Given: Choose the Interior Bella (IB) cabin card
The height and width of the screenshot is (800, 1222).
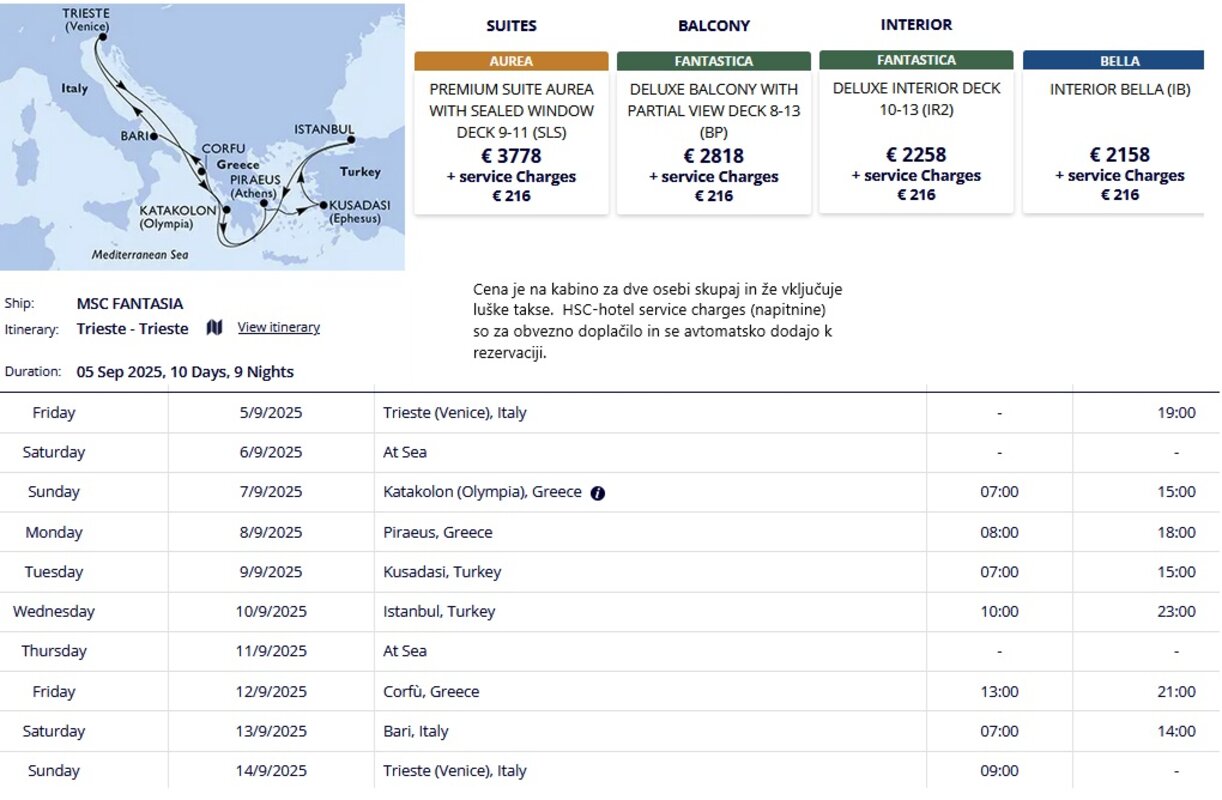Looking at the screenshot, I should (1113, 132).
